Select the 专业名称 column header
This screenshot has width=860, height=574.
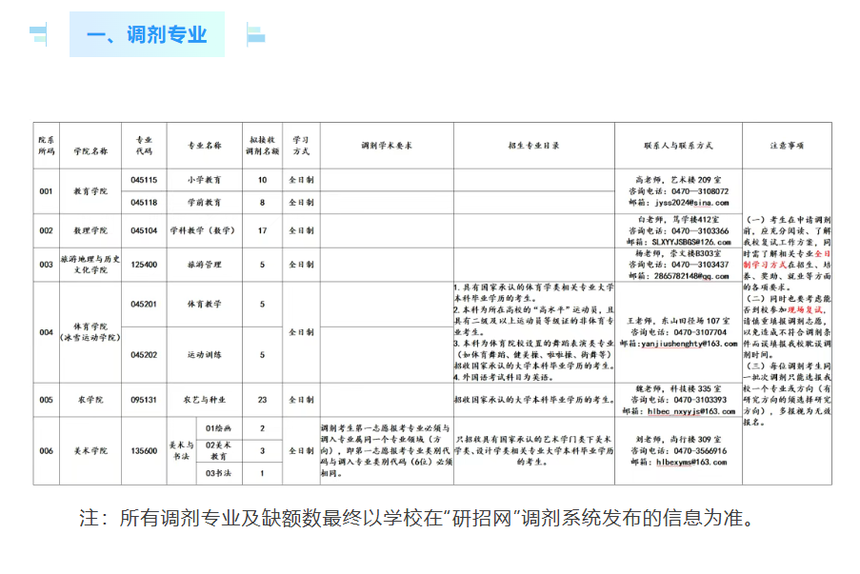point(204,146)
